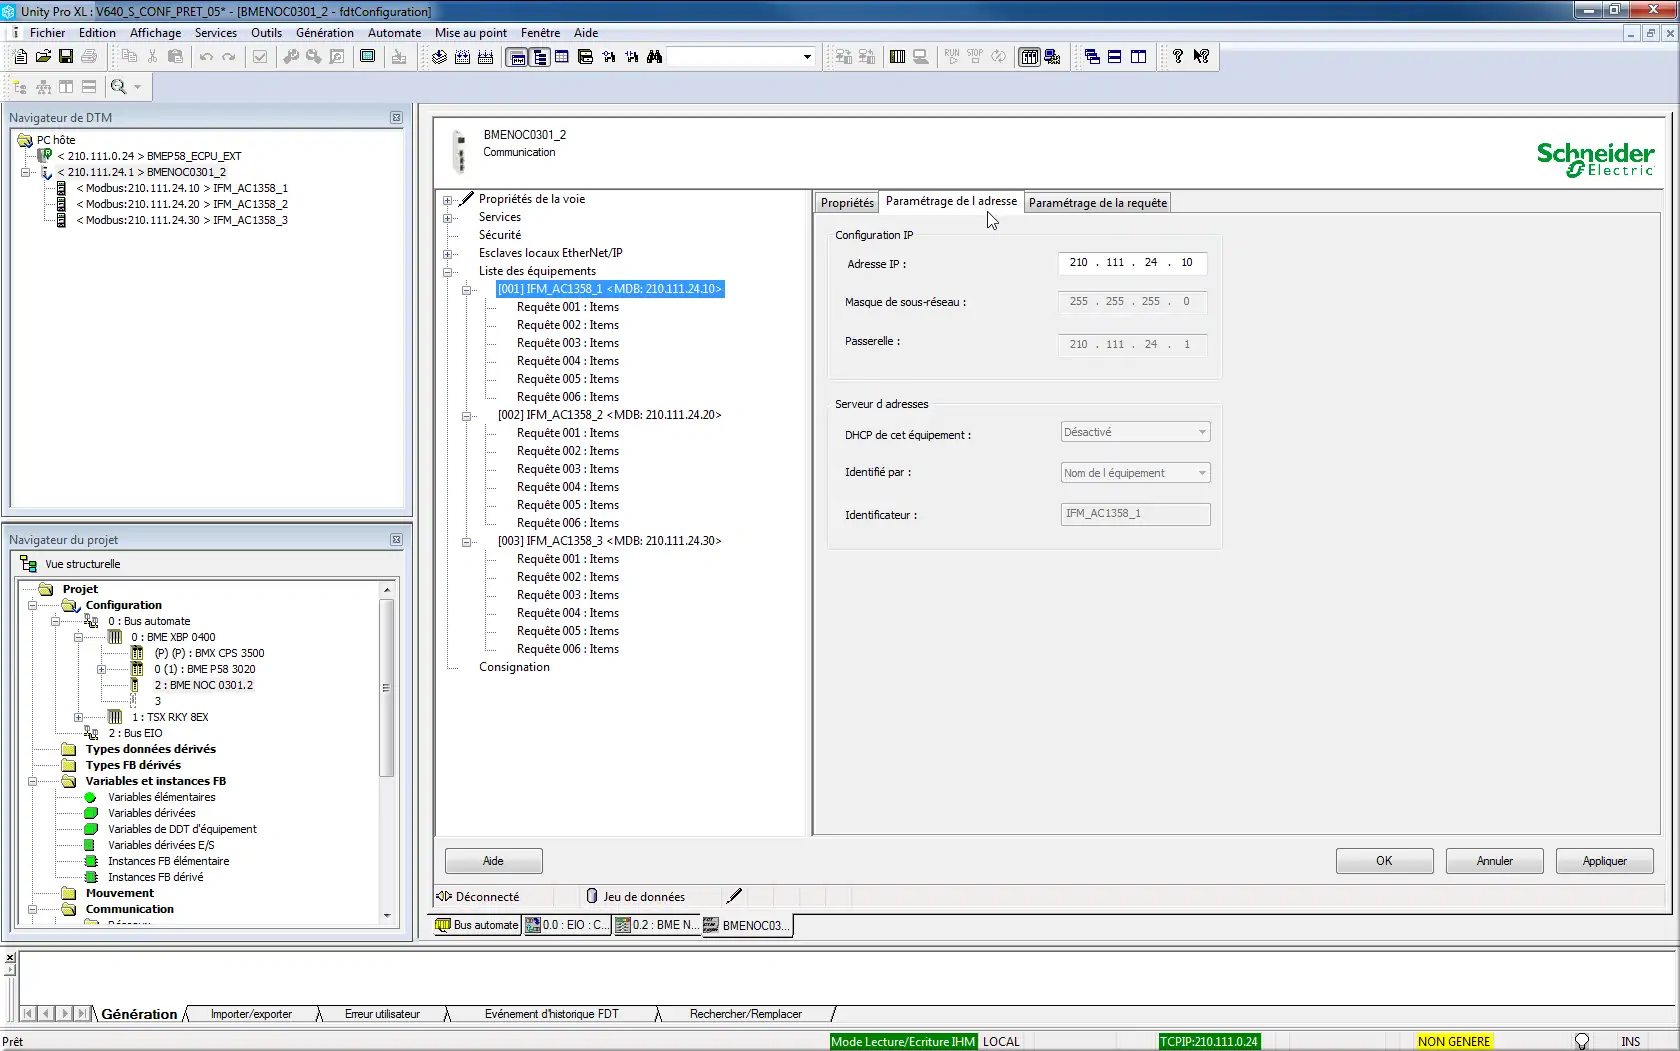The image size is (1680, 1051).
Task: Click the STOP PLC toolbar icon
Action: pyautogui.click(x=975, y=57)
